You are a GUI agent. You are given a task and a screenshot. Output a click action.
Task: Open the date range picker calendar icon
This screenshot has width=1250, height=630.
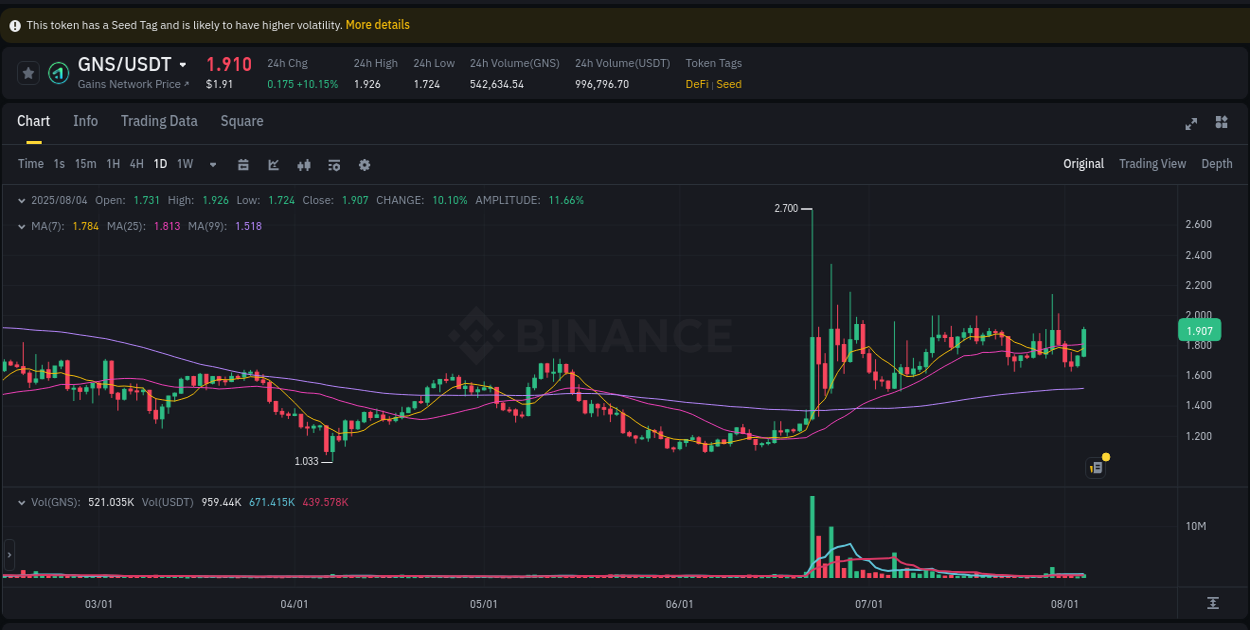tap(243, 164)
